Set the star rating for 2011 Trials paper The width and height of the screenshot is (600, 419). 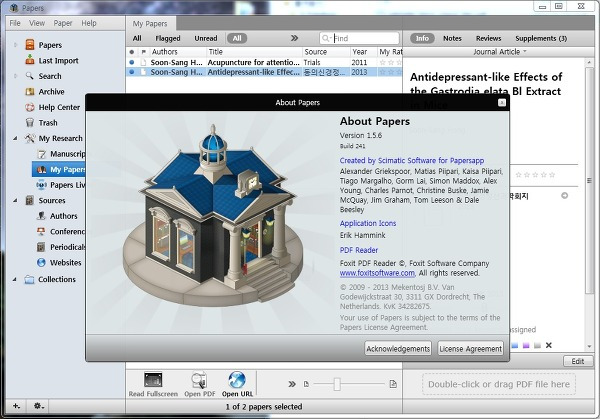point(390,62)
